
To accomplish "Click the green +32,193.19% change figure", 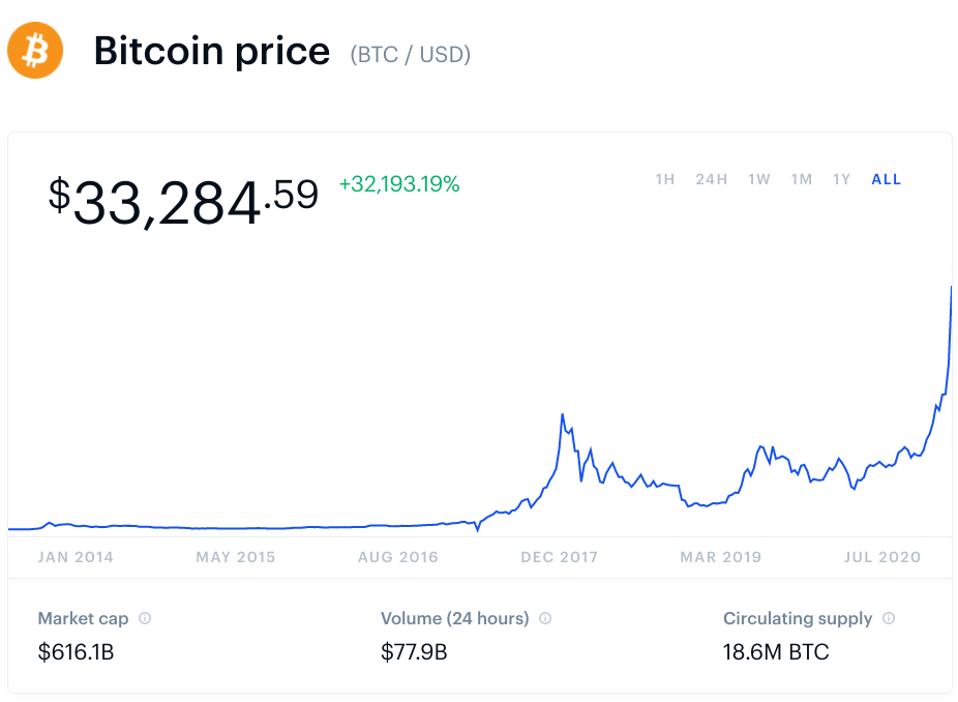I will pos(399,184).
